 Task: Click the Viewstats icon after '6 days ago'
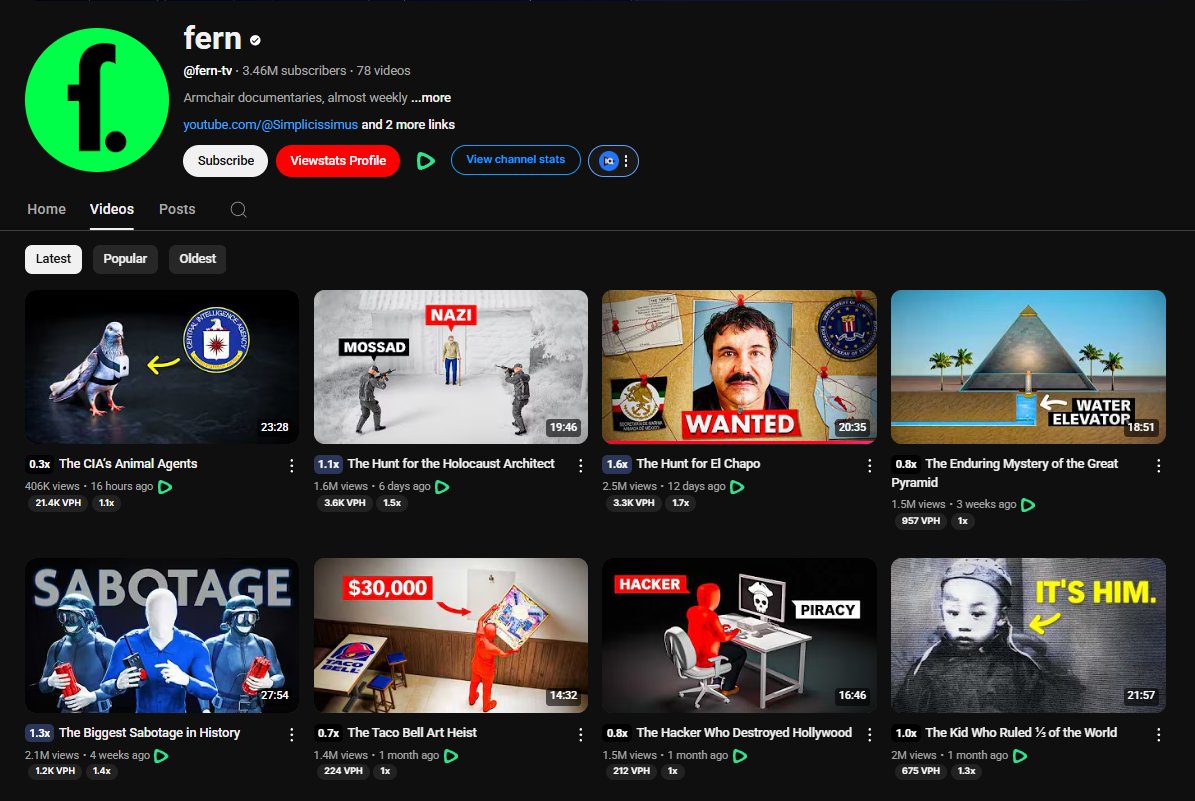tap(442, 486)
